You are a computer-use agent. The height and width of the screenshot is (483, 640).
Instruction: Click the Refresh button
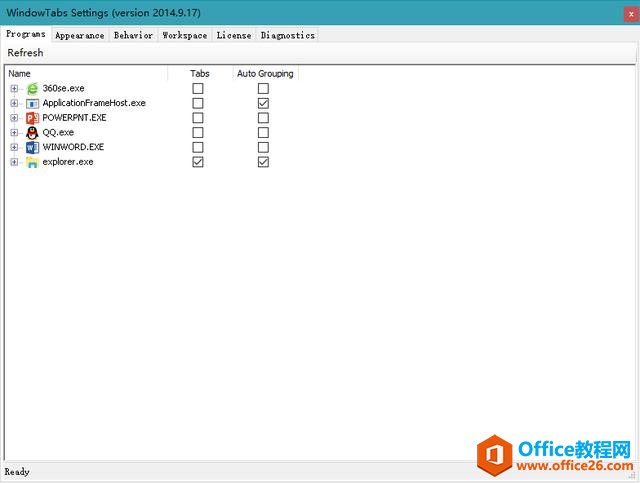click(x=25, y=53)
